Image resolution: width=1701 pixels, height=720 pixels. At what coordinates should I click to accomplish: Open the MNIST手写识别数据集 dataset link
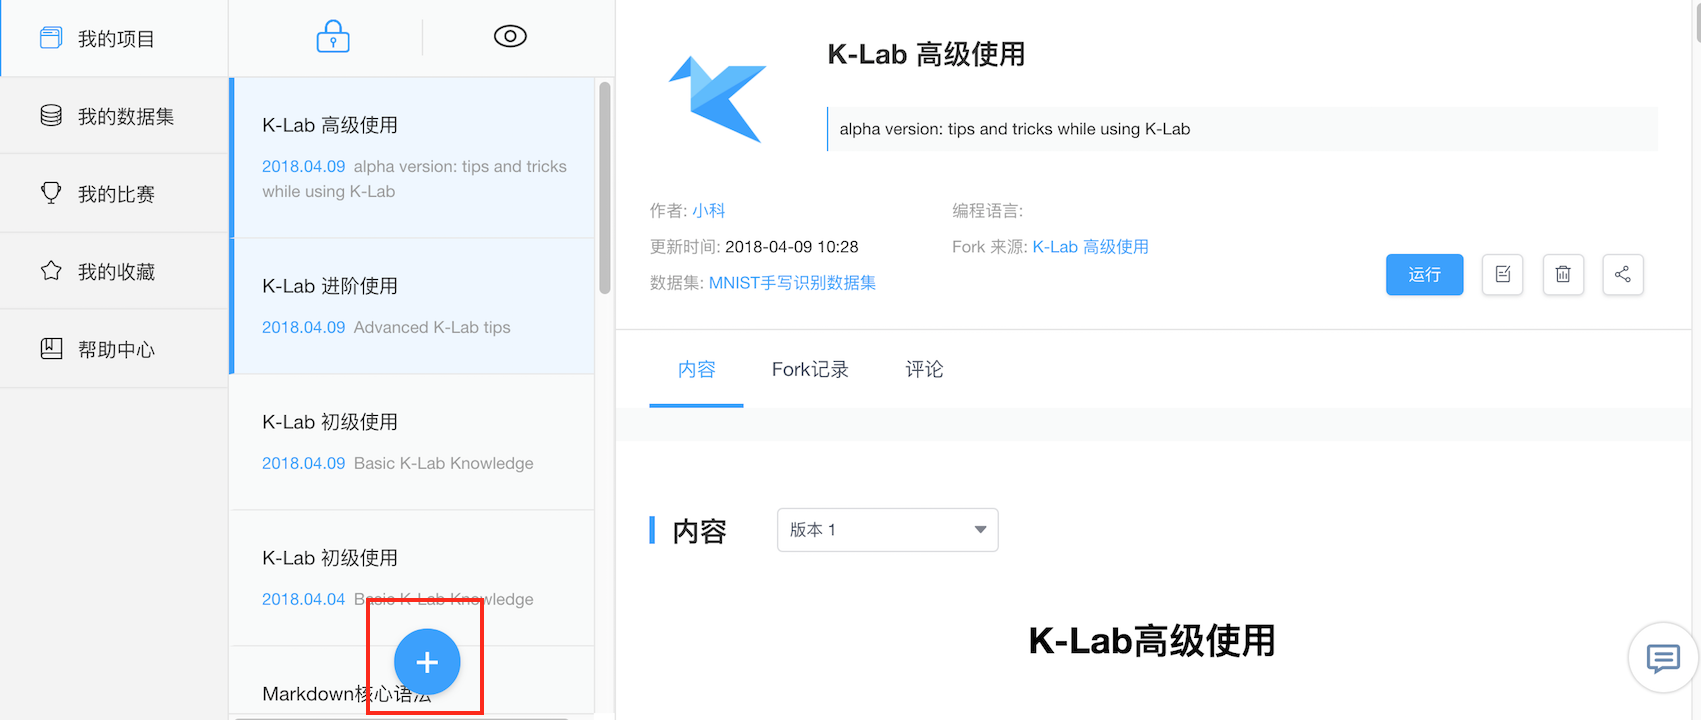792,283
